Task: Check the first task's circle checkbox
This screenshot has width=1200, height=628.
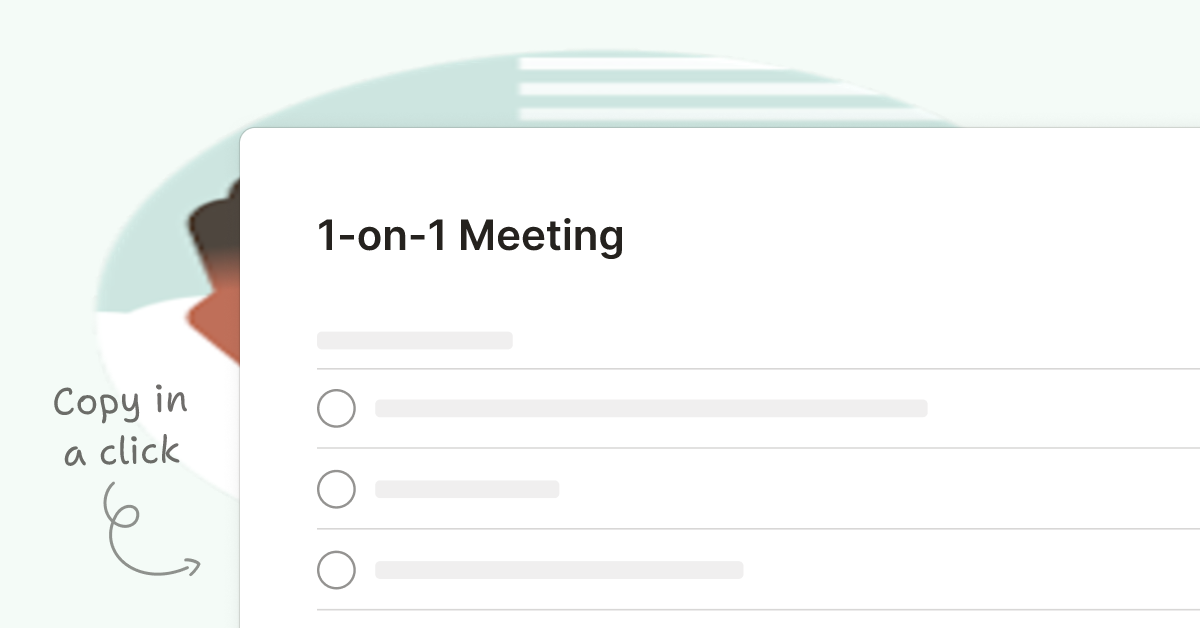Action: (336, 408)
